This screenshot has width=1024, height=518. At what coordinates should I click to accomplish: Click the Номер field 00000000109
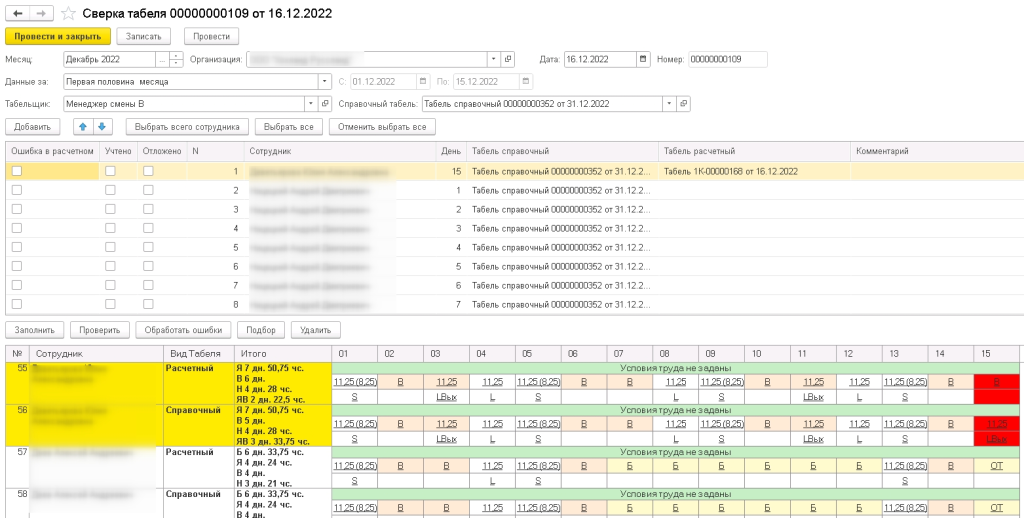728,59
